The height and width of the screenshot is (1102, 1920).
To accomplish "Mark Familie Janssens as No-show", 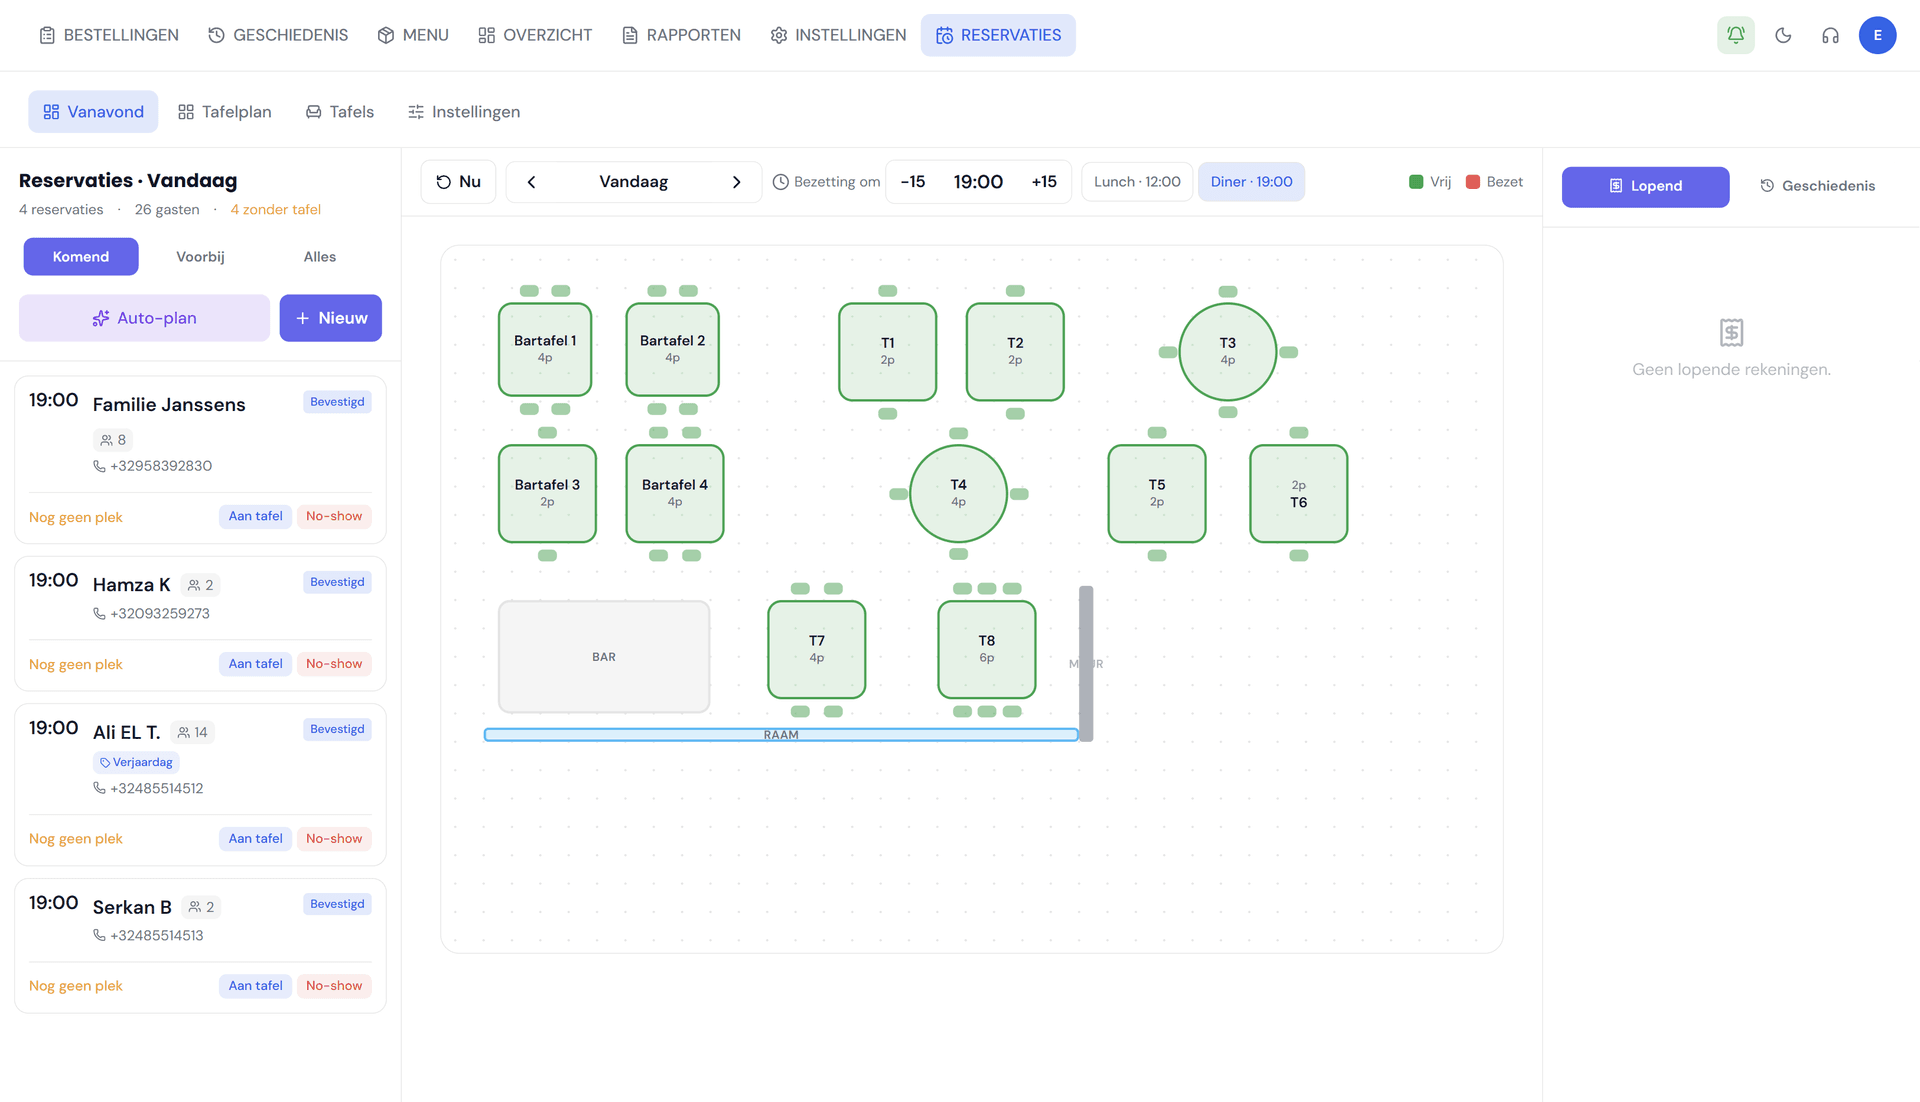I will [x=334, y=517].
